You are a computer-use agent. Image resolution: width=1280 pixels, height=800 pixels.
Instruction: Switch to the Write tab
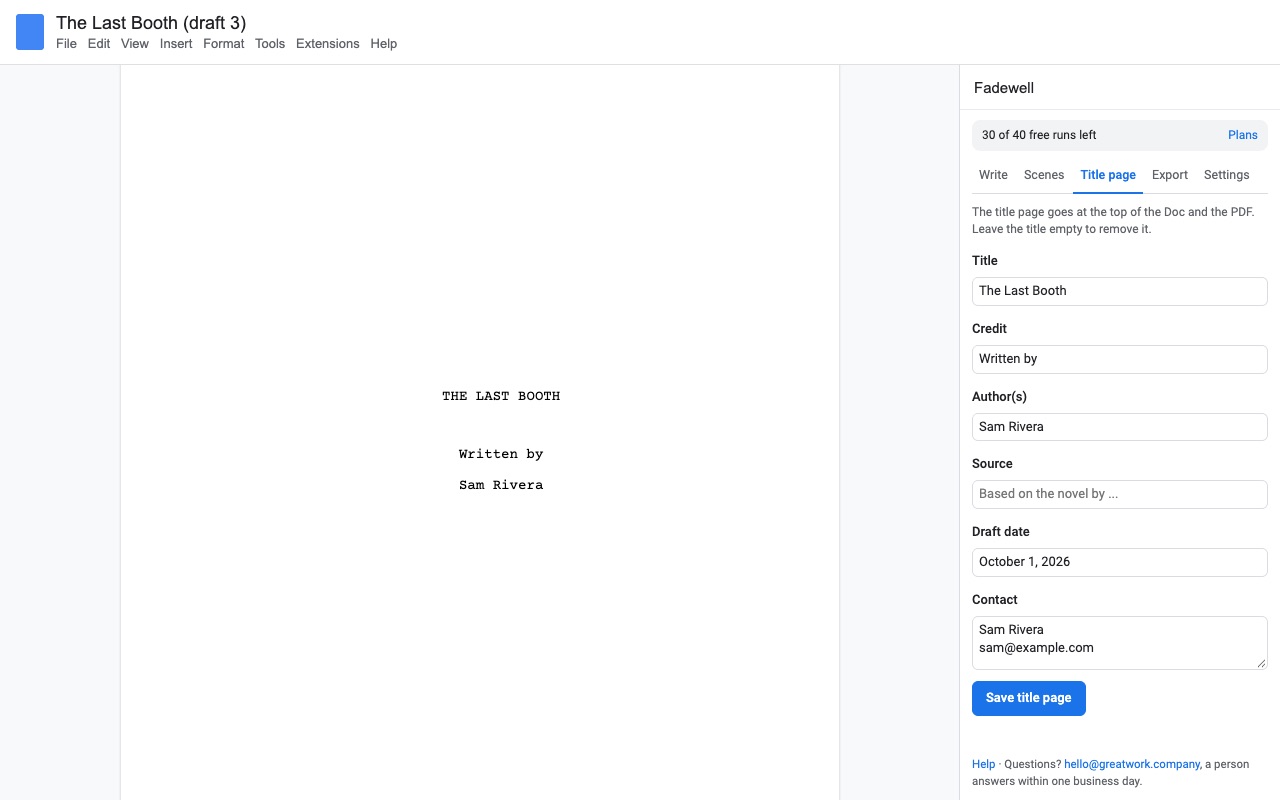click(993, 175)
